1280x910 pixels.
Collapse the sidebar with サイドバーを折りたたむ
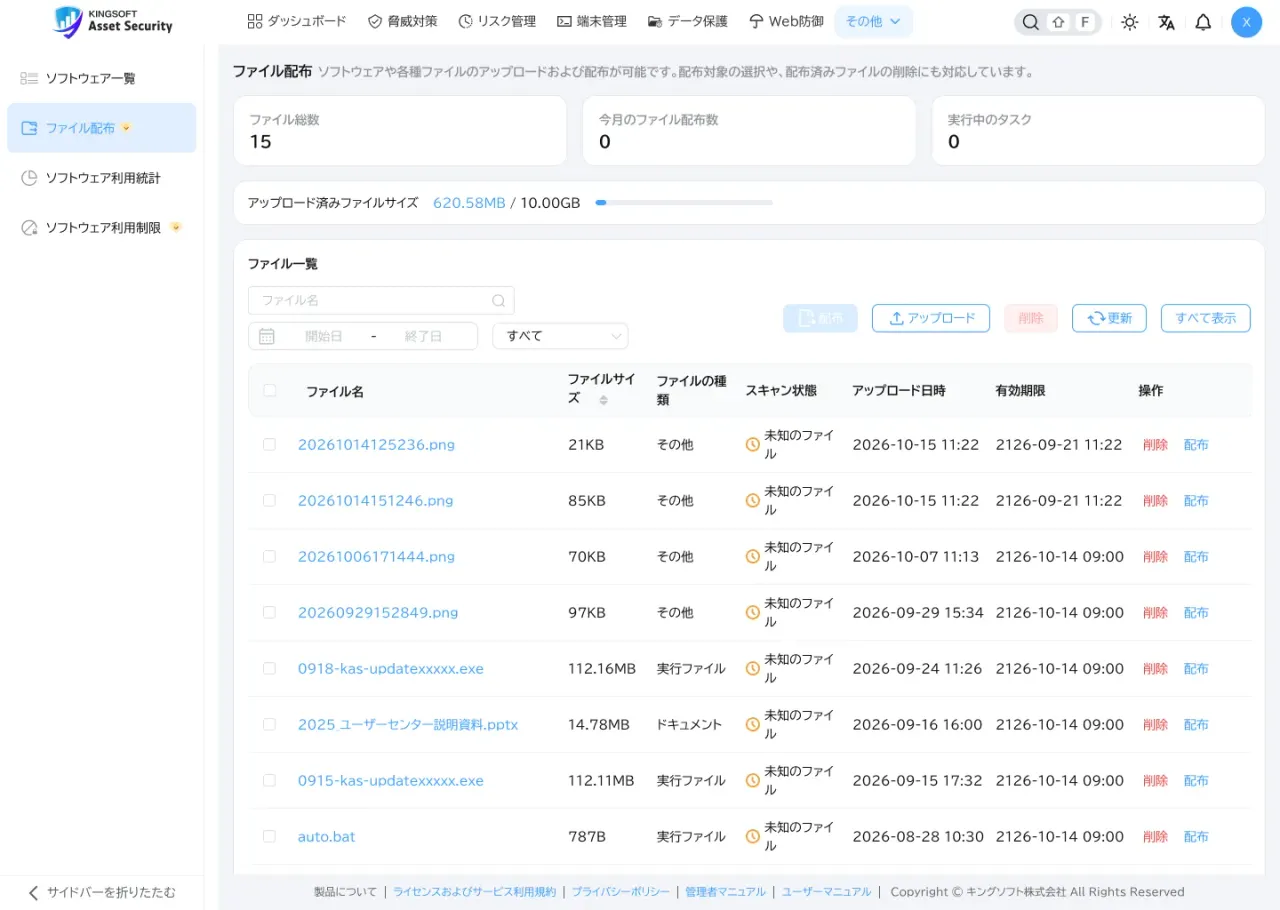tap(101, 892)
